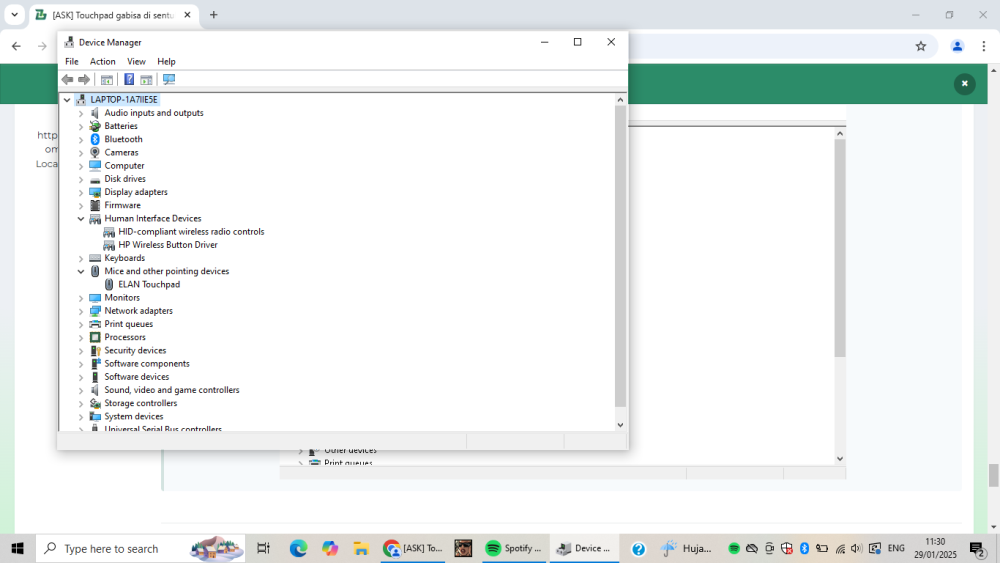Click background screenshot's scrollbar down arrow
Viewport: 1000px width, 563px height.
[x=840, y=458]
